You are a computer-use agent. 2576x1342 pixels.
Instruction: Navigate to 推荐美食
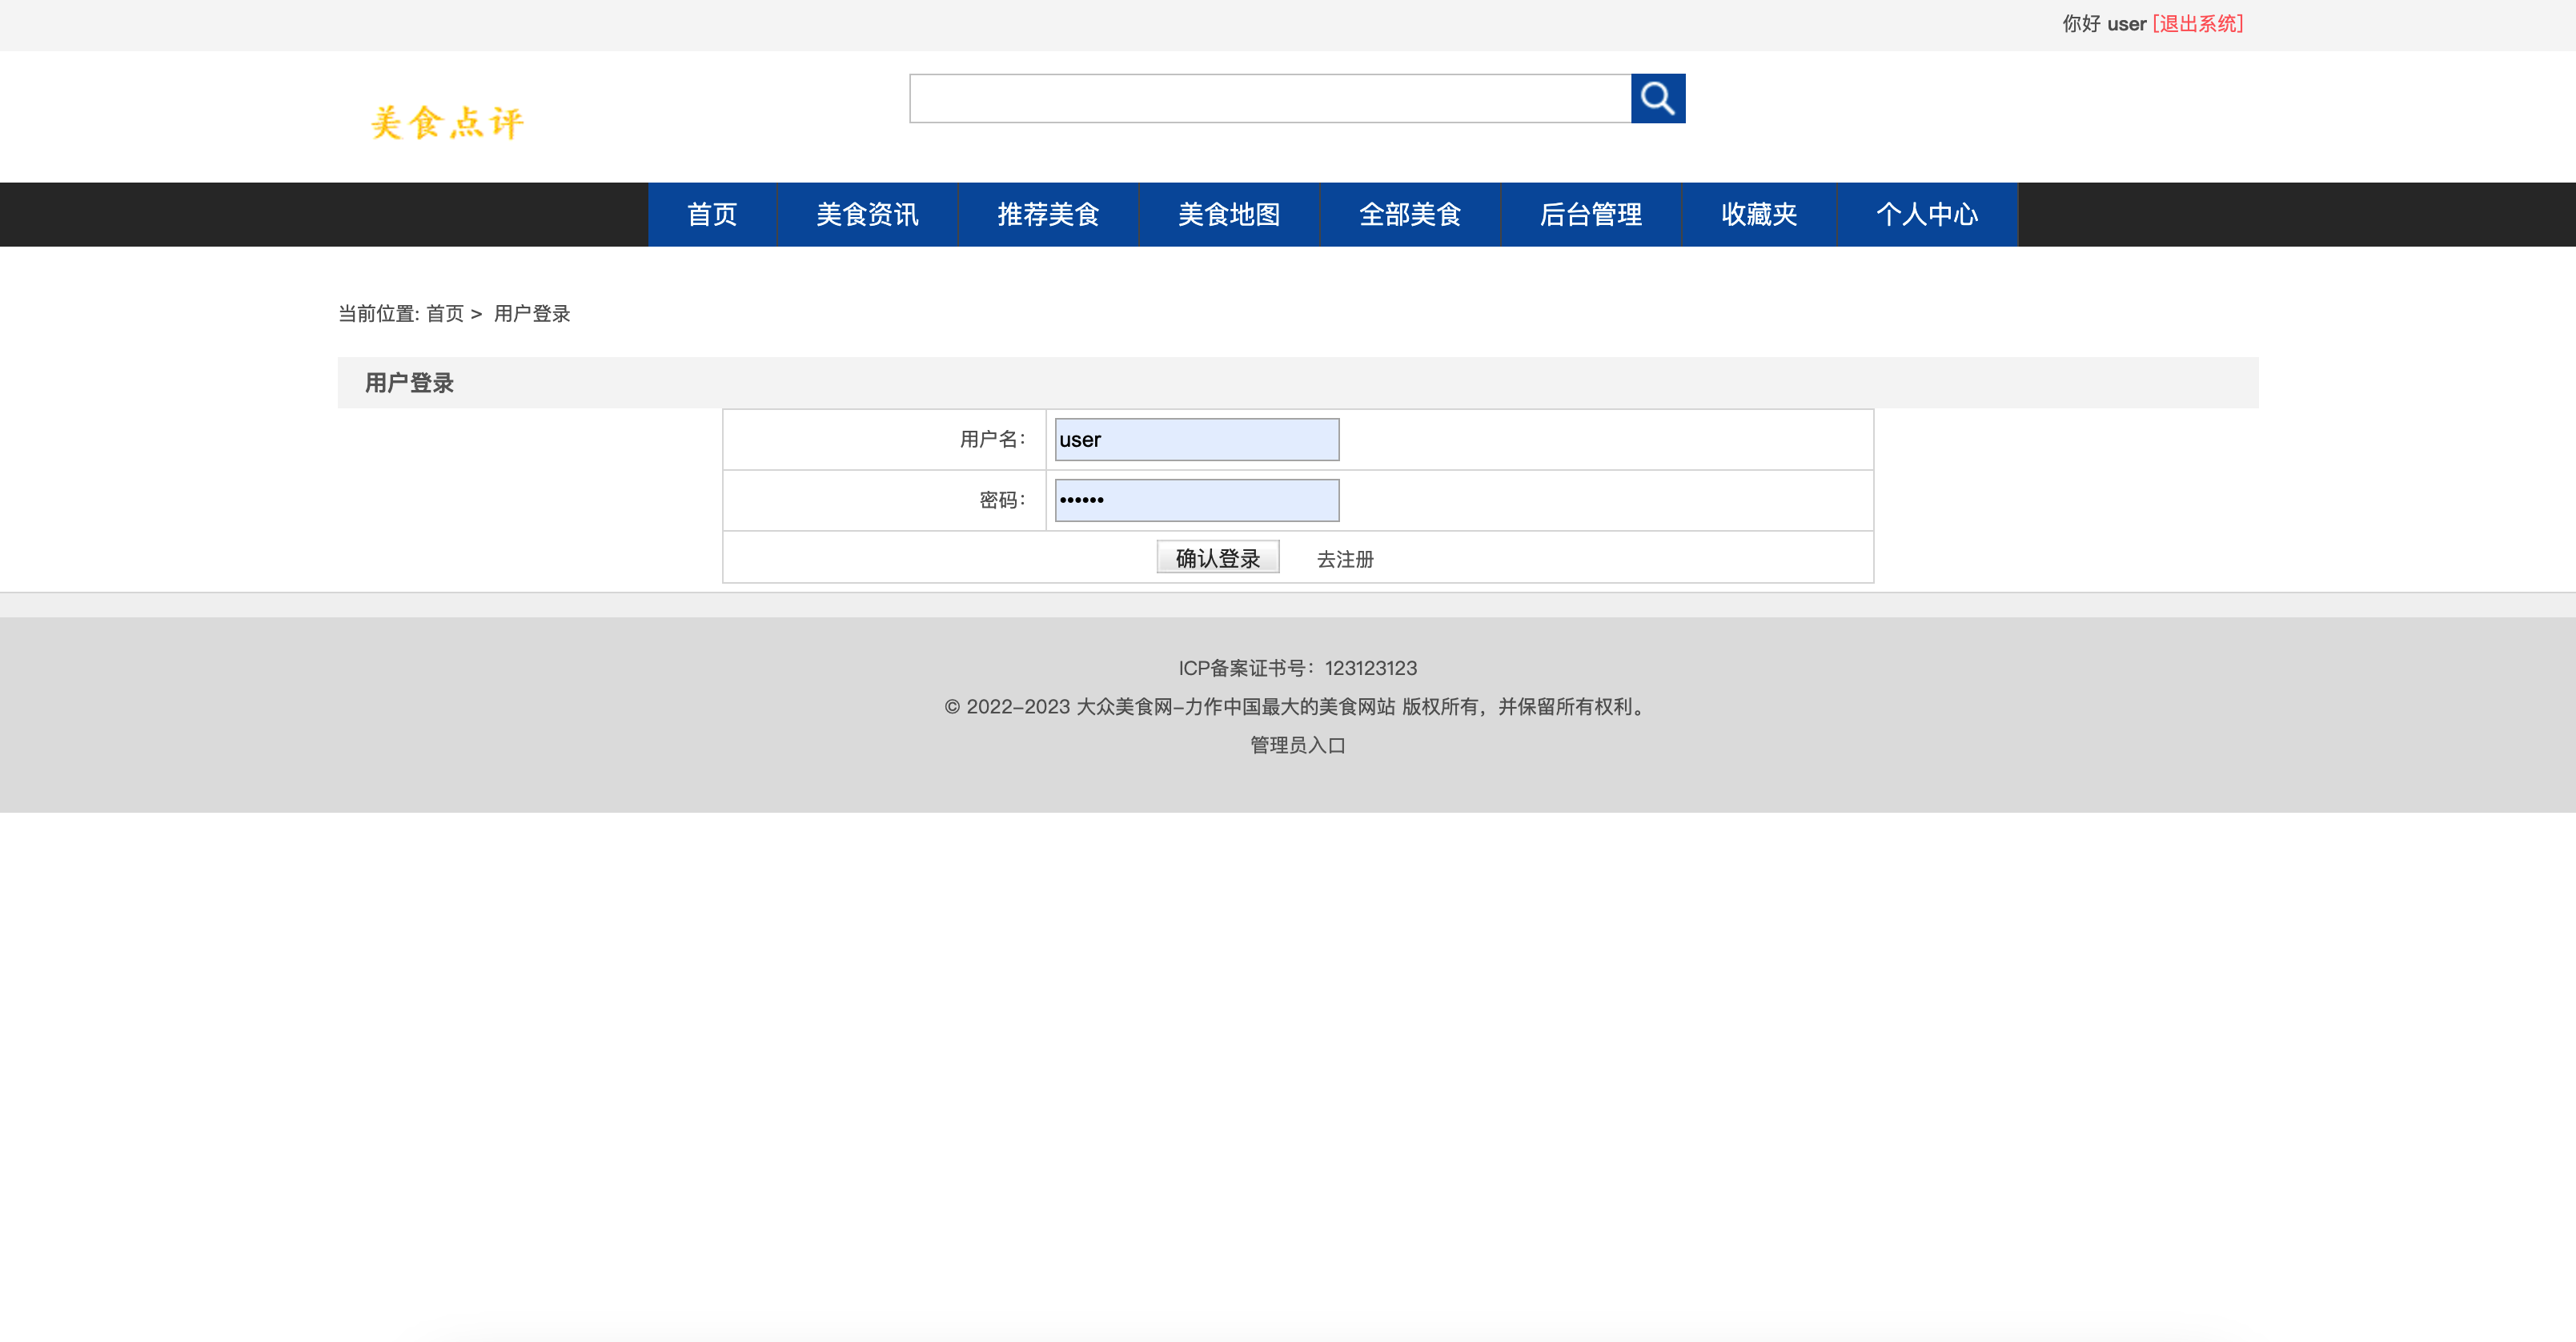tap(1047, 214)
